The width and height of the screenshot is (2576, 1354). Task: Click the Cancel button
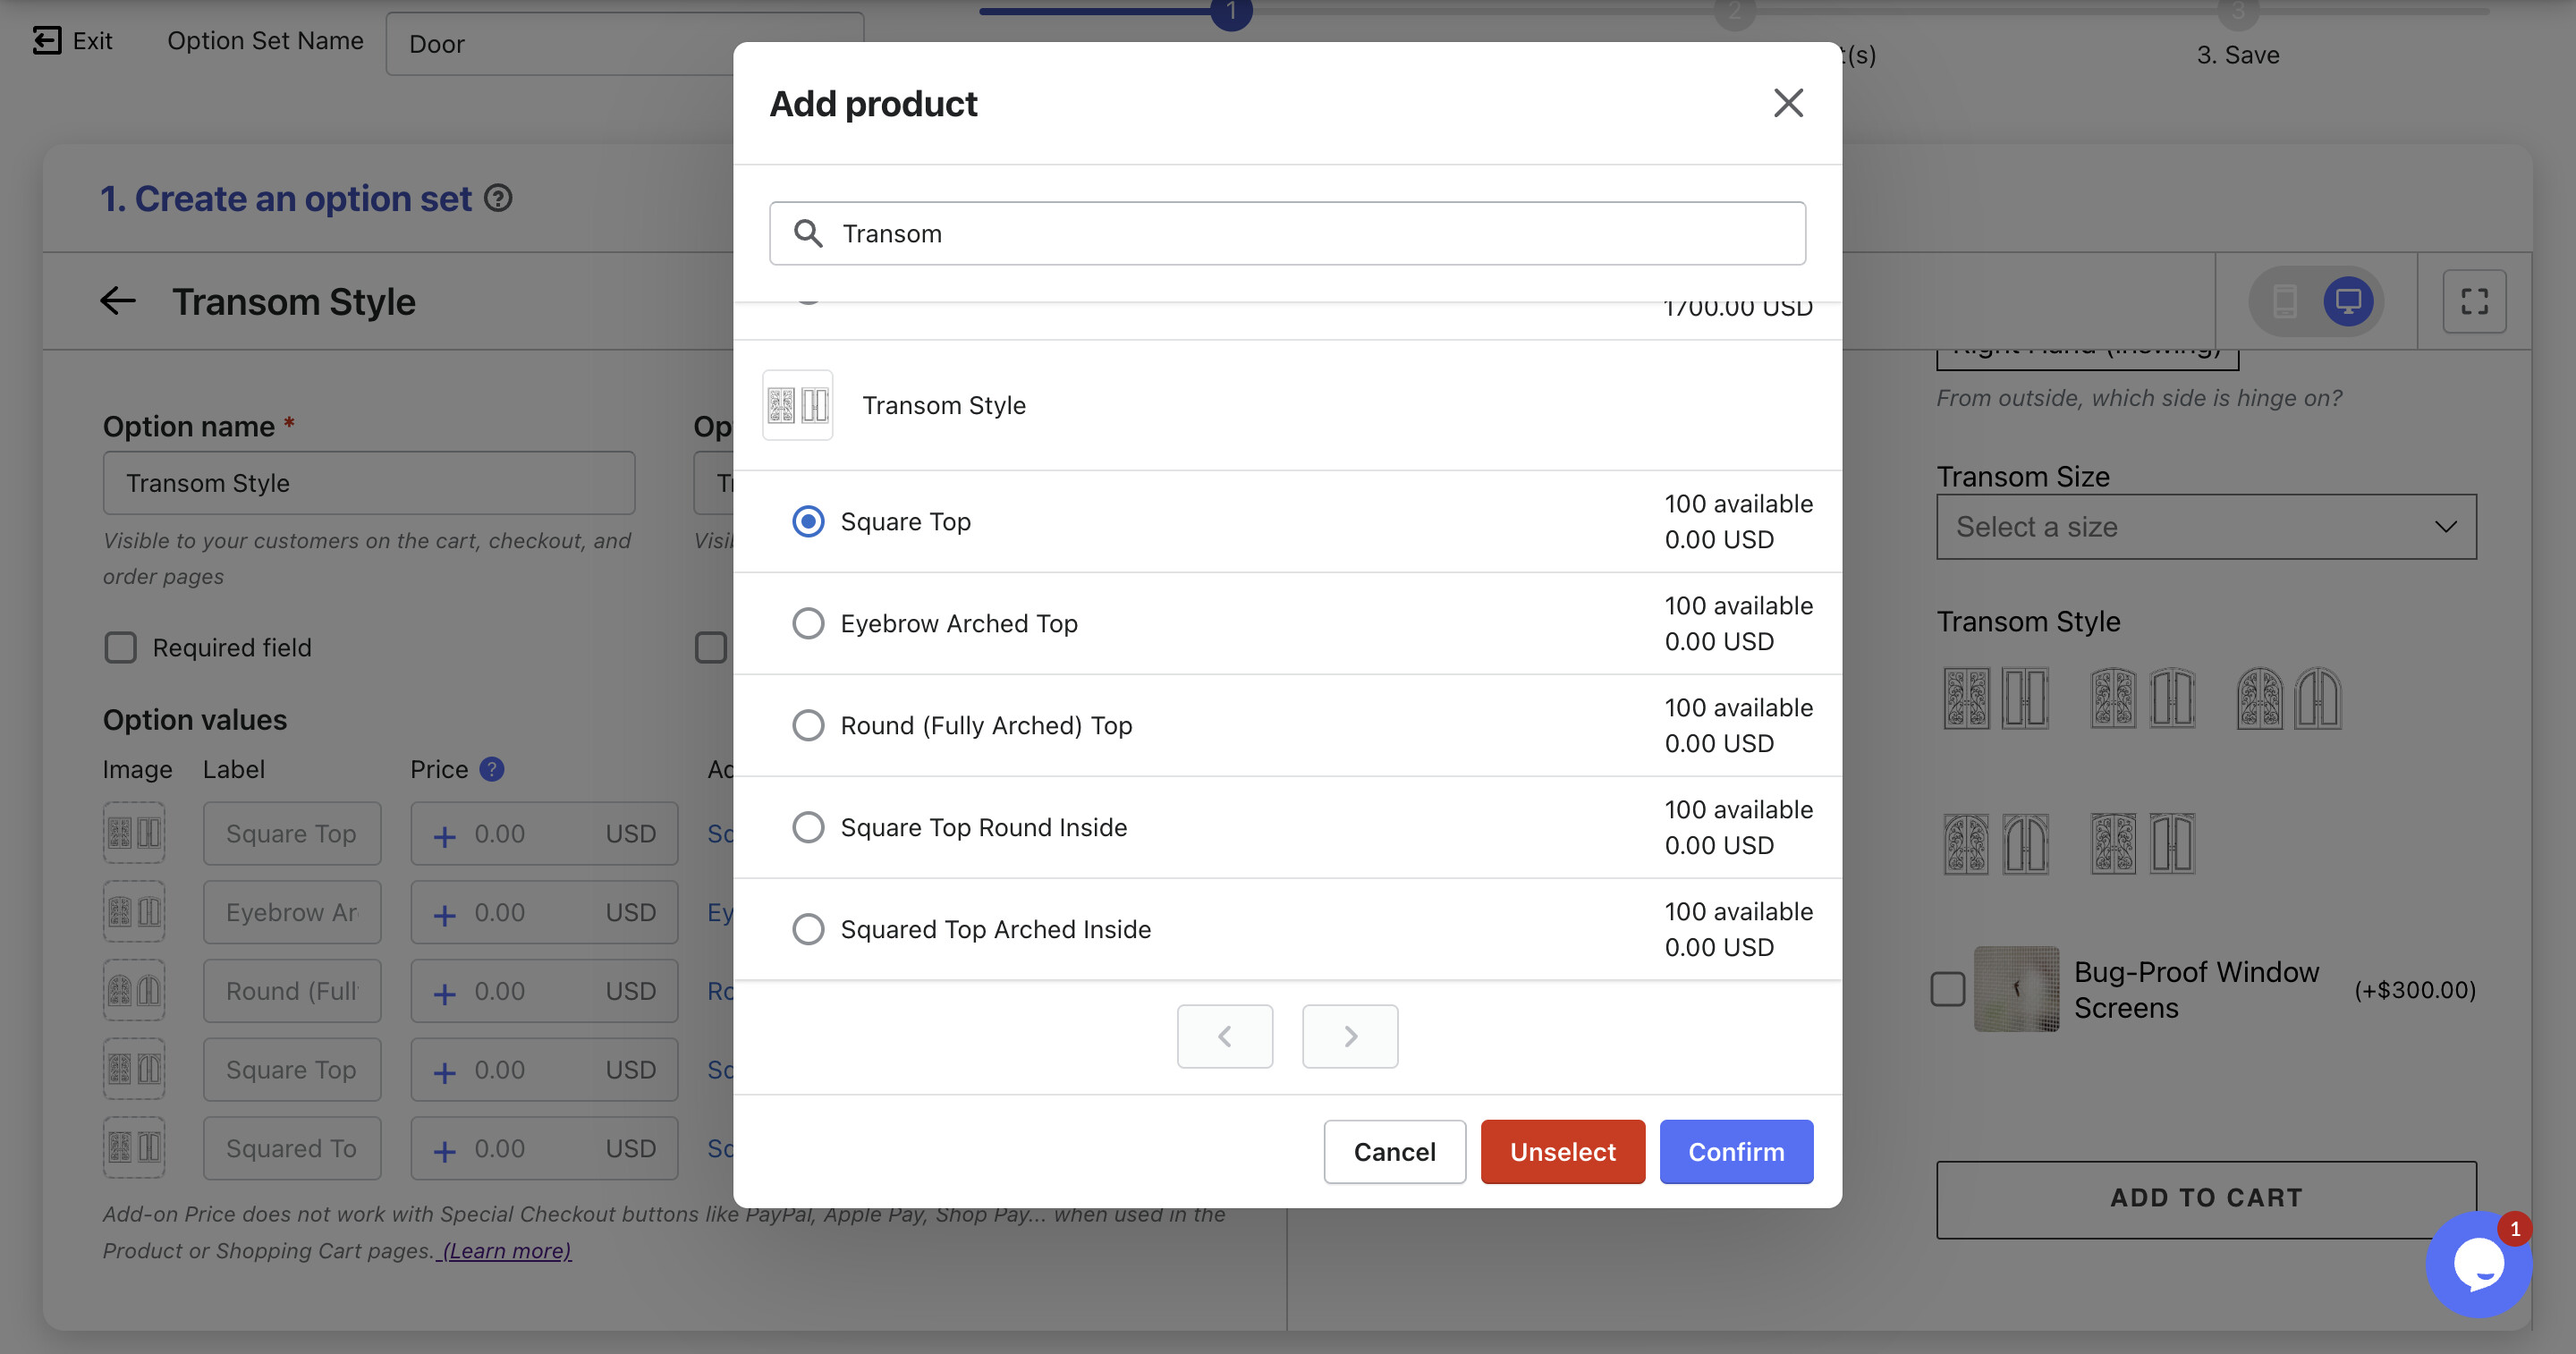[1394, 1152]
